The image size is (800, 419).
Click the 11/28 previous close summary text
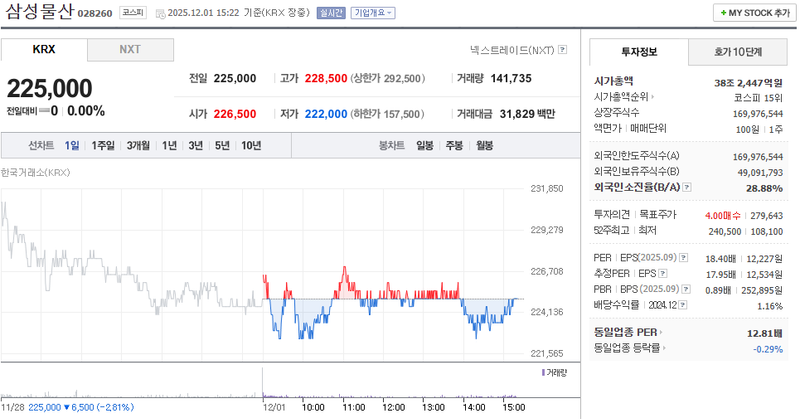click(67, 407)
